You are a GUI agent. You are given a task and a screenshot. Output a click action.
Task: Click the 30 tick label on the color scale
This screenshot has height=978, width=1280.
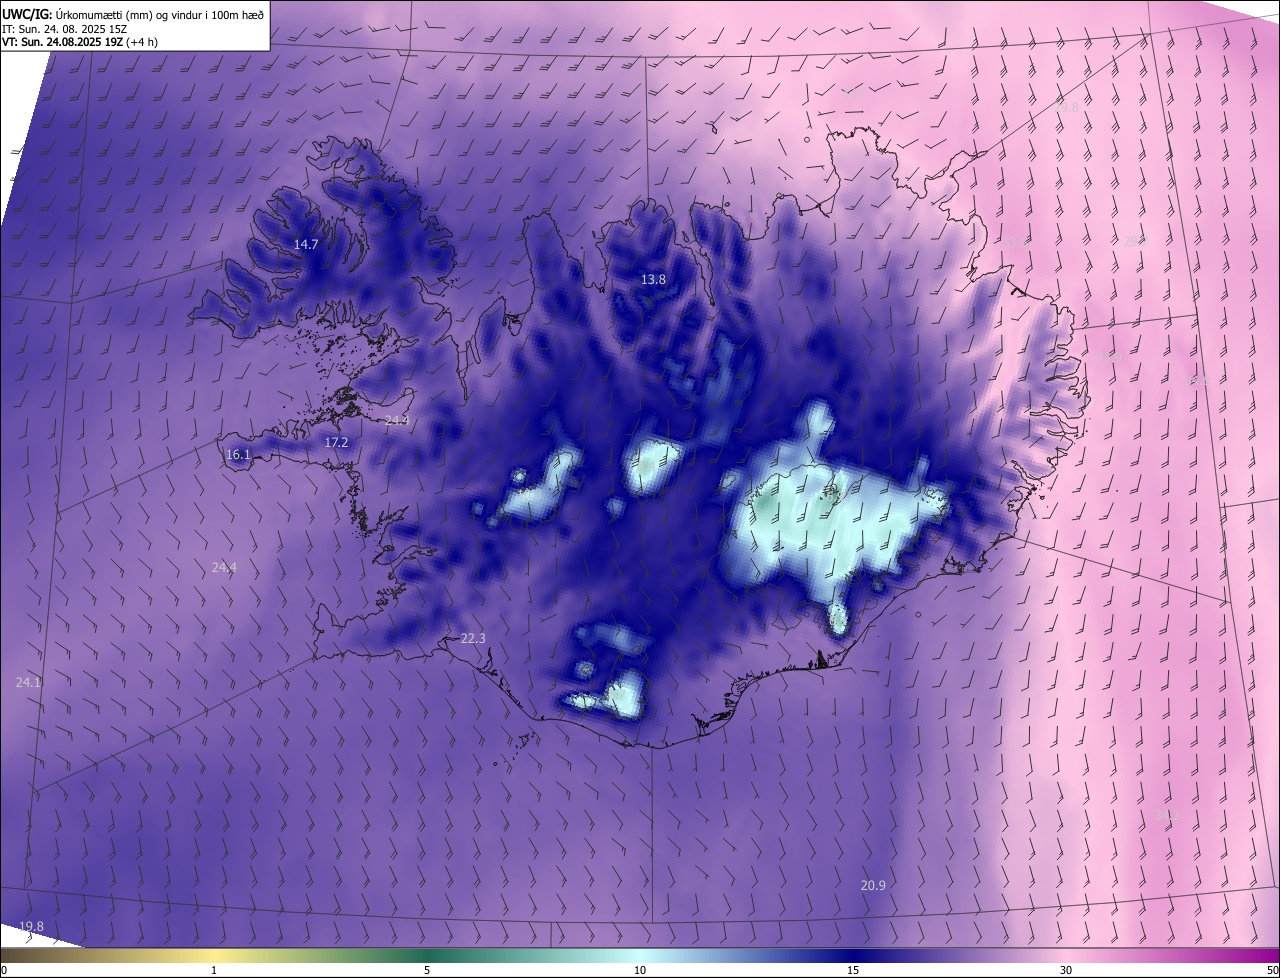(1066, 970)
